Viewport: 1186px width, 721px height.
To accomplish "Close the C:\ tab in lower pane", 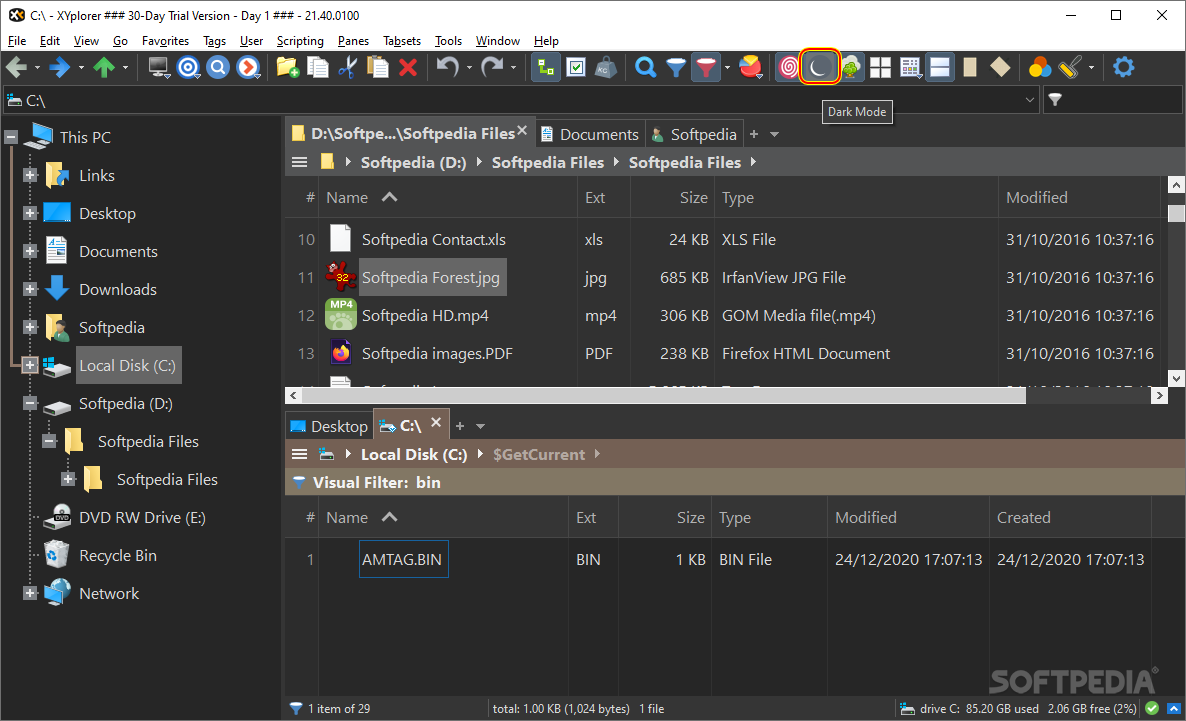I will point(436,423).
